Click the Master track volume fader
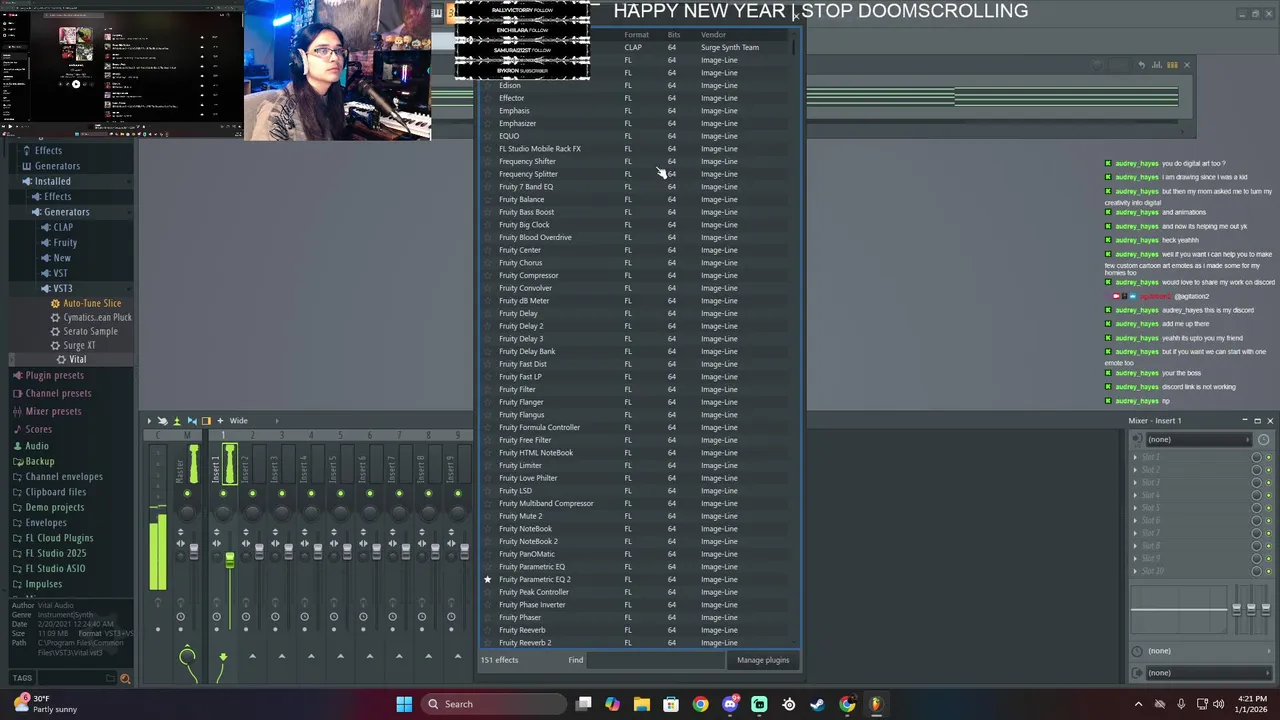Viewport: 1280px width, 720px height. (193, 550)
